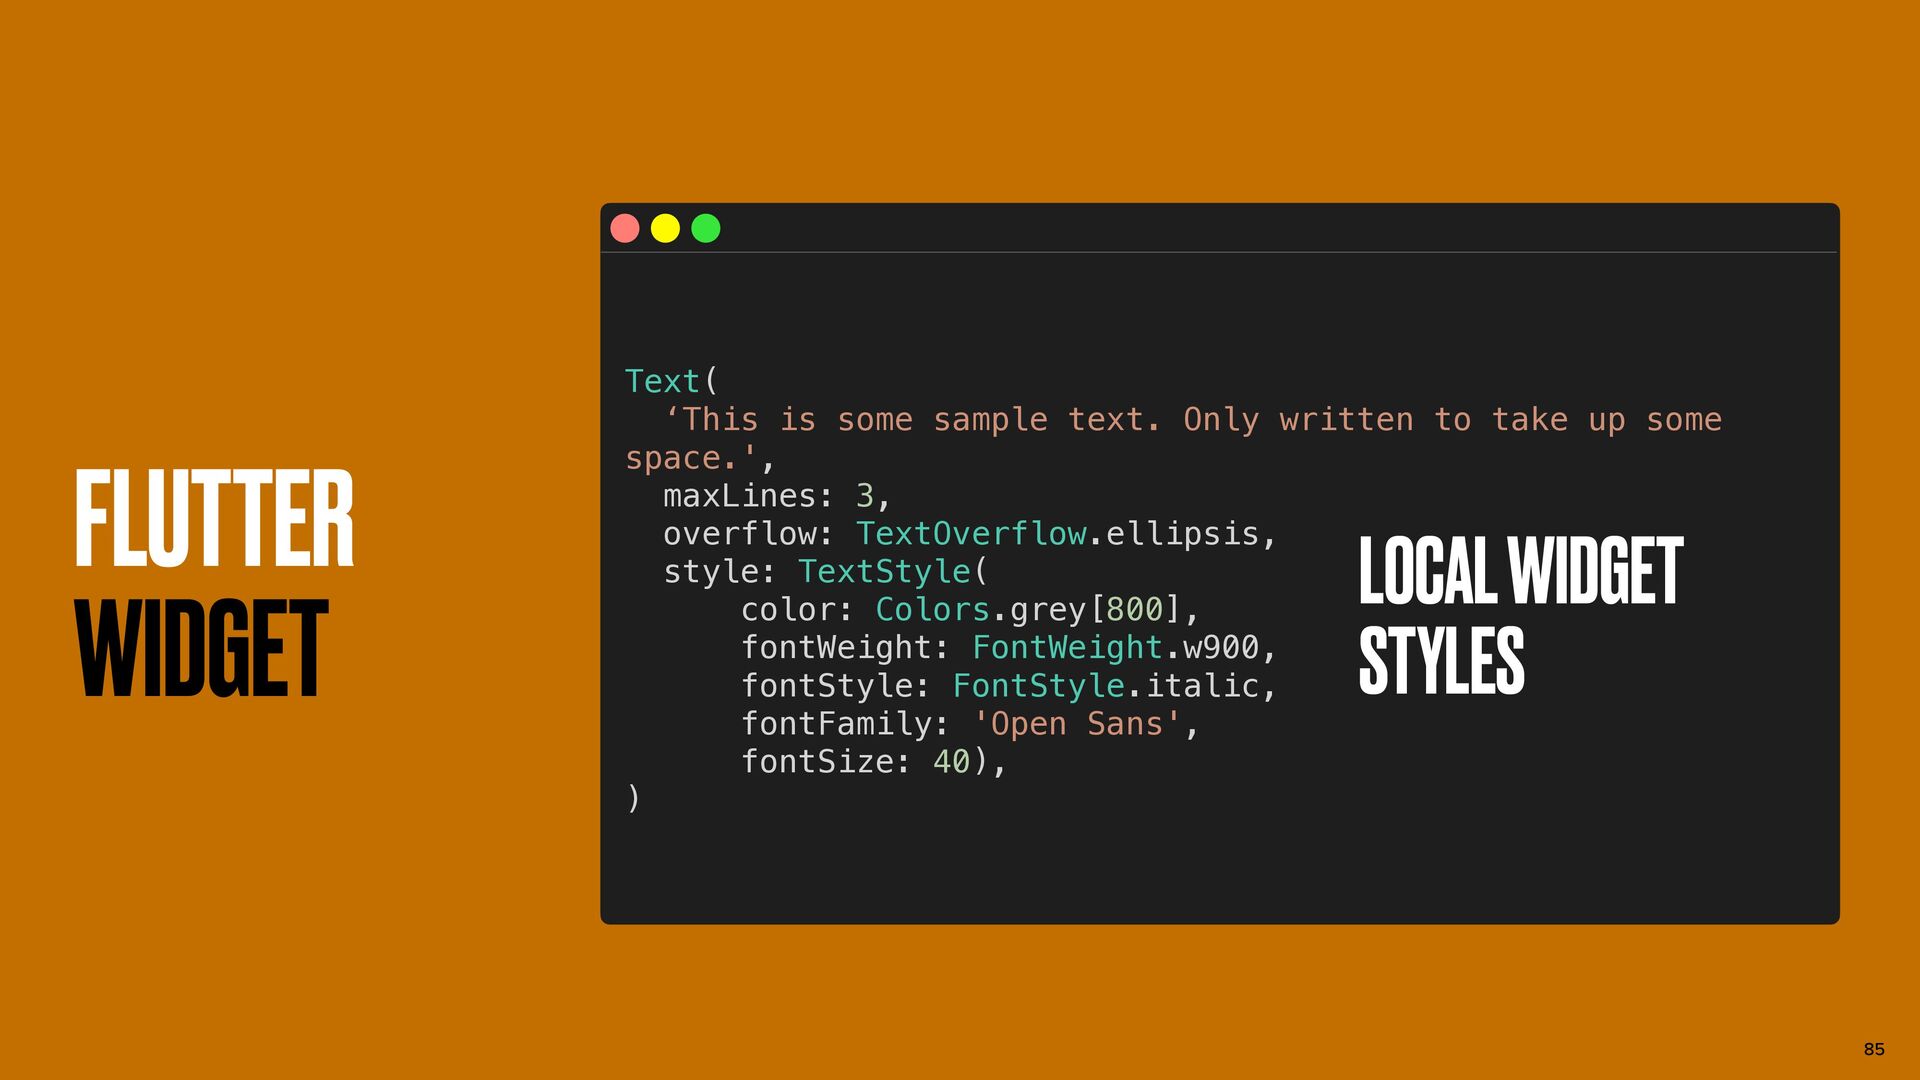
Task: Click the 'LOCAL WIDGET' title text
Action: tap(1521, 571)
